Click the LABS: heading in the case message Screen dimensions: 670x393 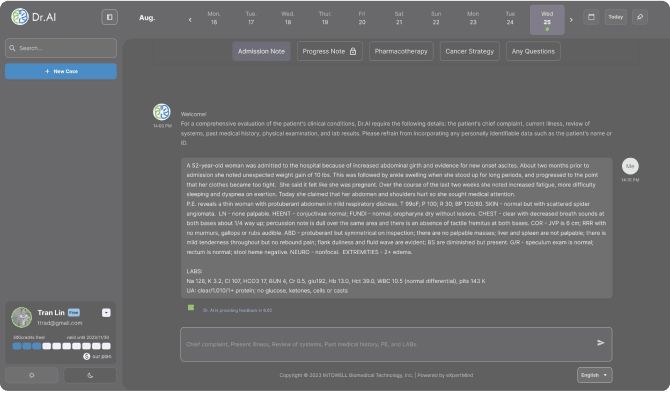click(194, 271)
